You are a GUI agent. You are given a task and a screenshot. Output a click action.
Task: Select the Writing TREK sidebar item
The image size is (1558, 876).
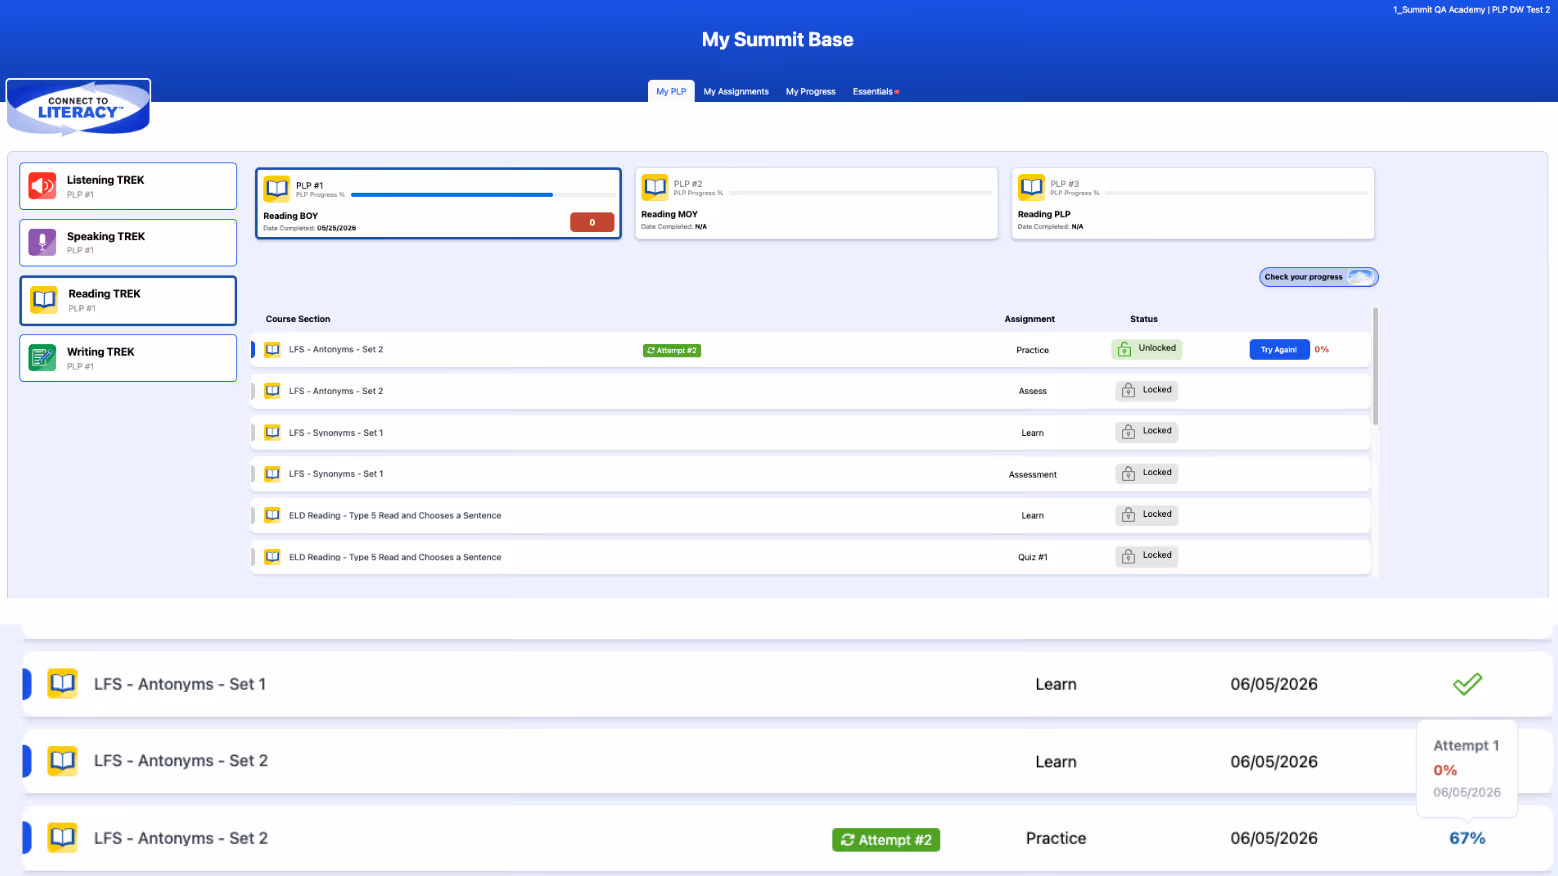point(128,358)
